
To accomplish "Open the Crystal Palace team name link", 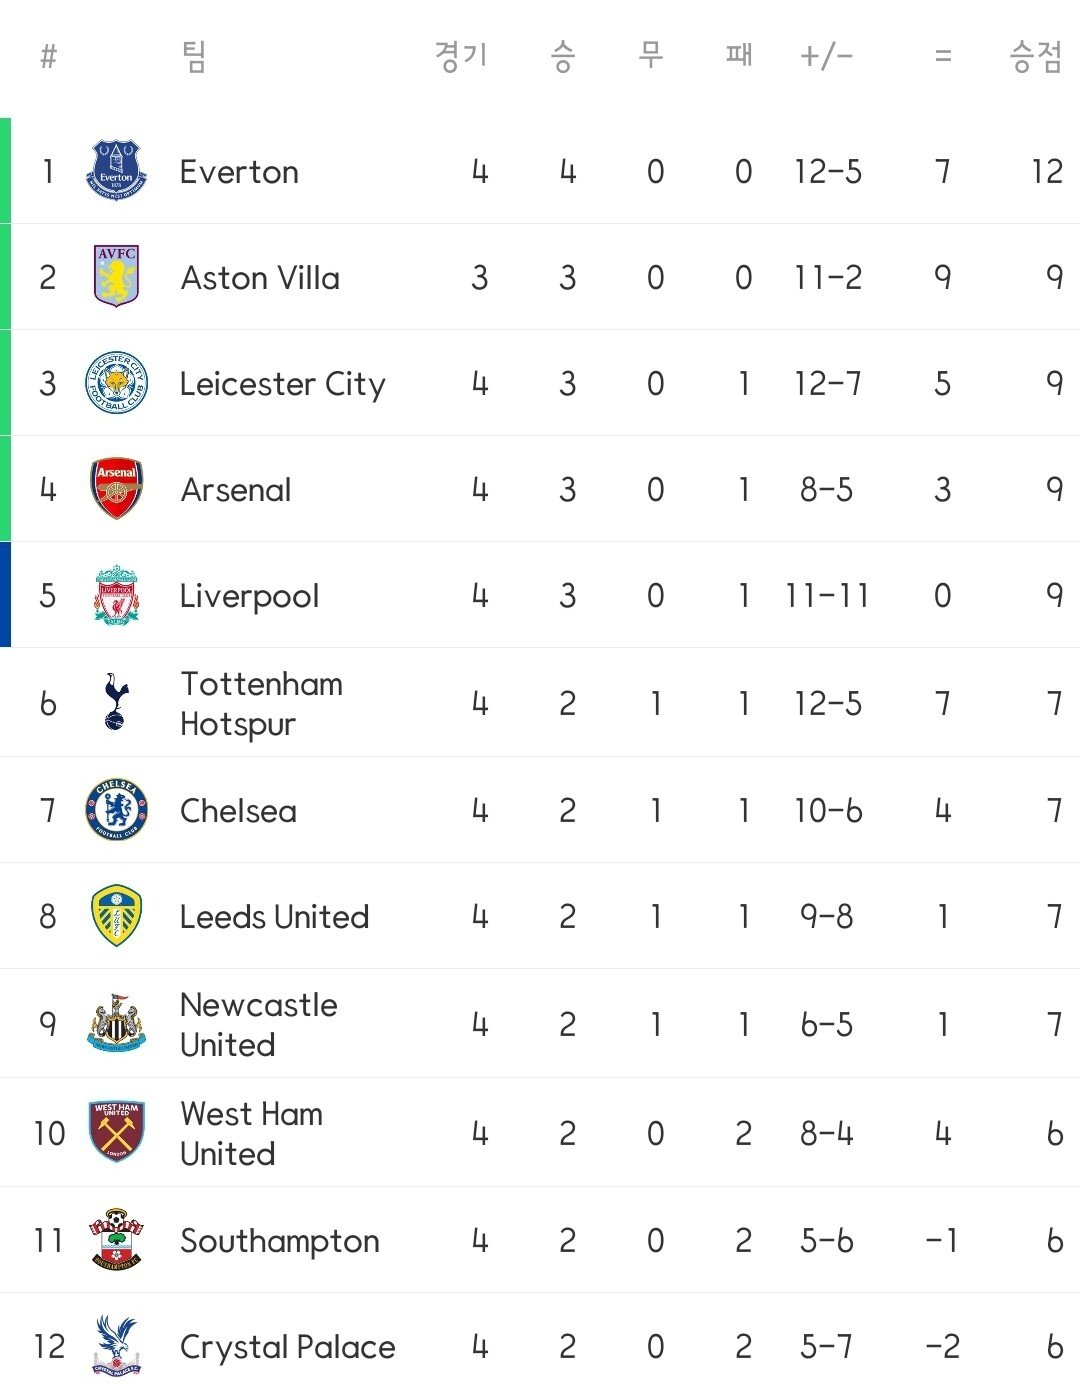I will (x=288, y=1347).
